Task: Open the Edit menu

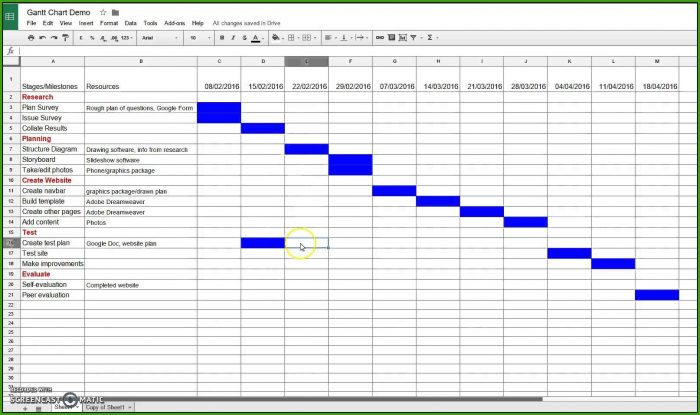Action: 48,23
